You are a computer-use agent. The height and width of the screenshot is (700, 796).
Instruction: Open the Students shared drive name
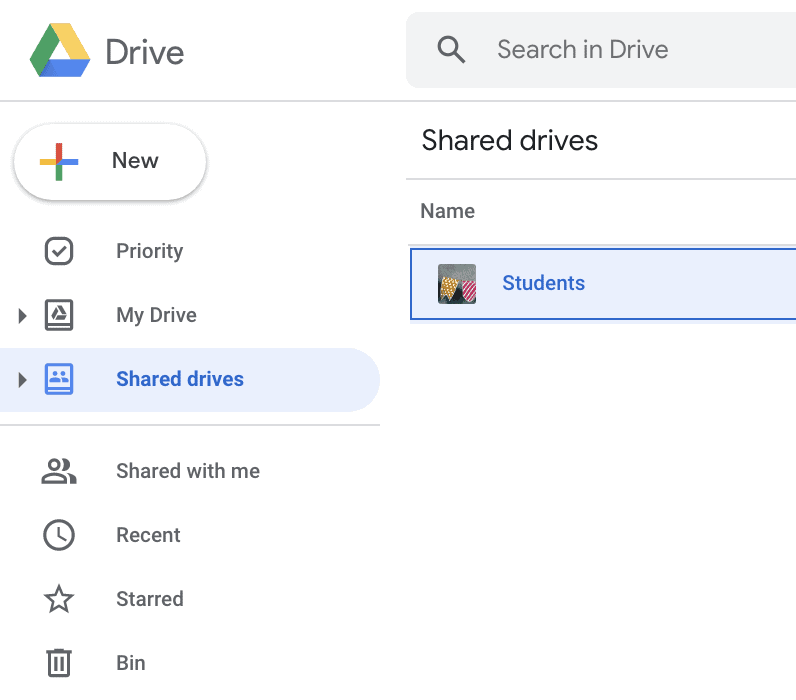pos(543,283)
